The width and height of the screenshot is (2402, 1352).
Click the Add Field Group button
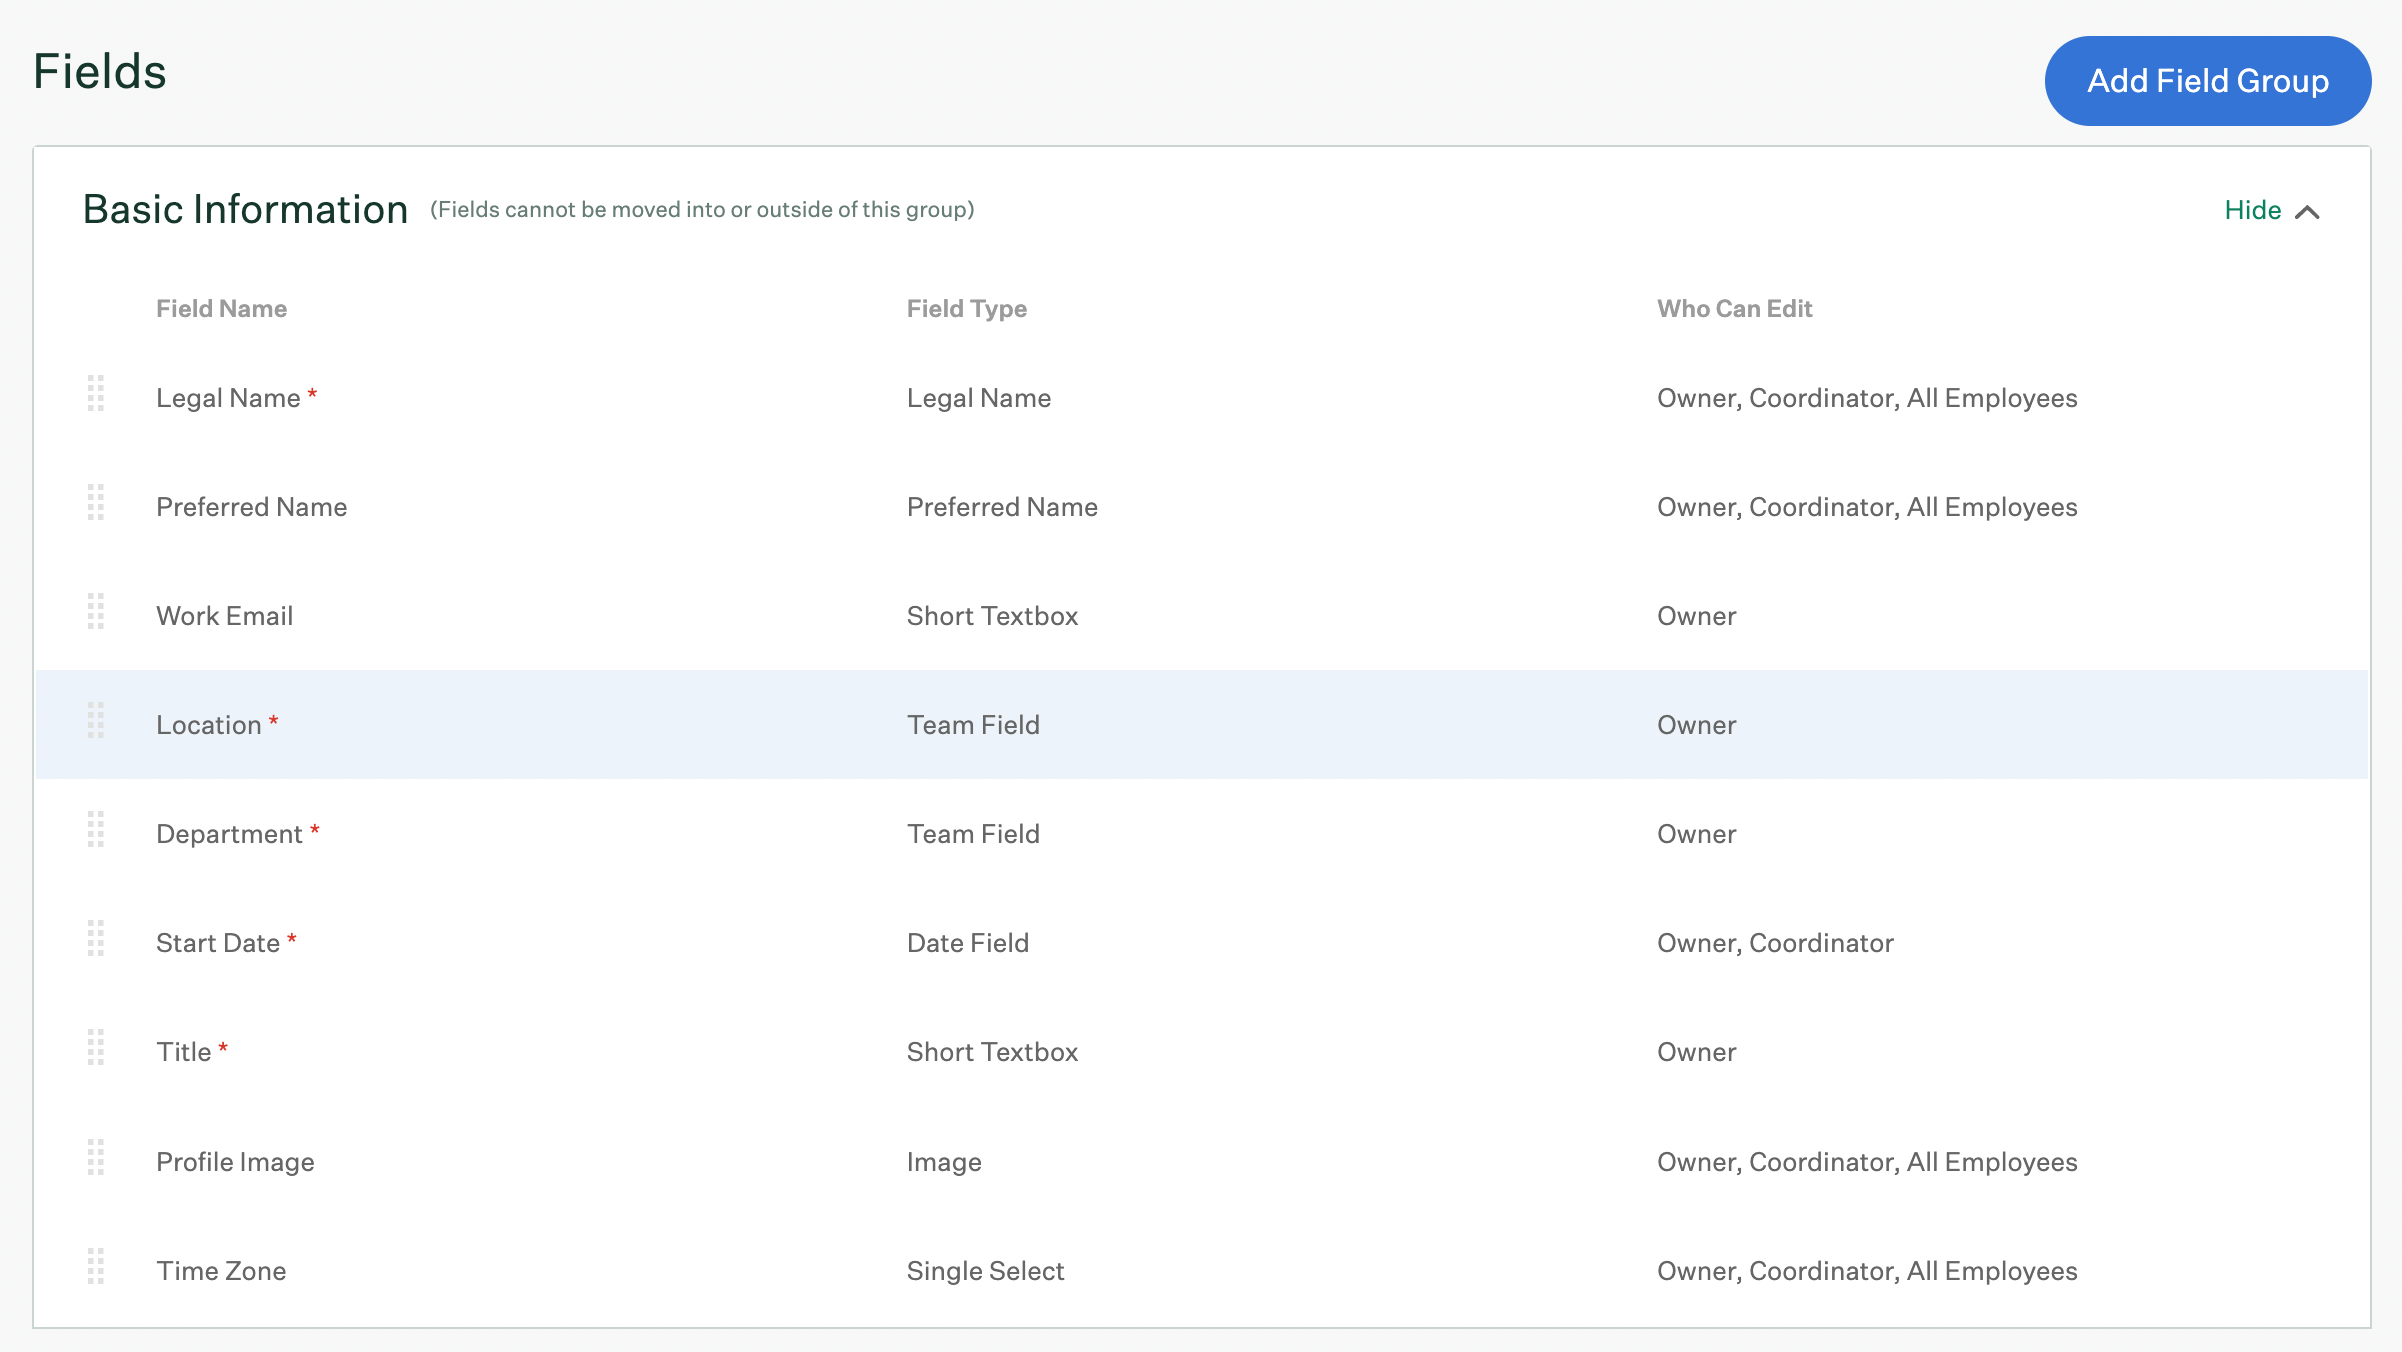point(2207,81)
